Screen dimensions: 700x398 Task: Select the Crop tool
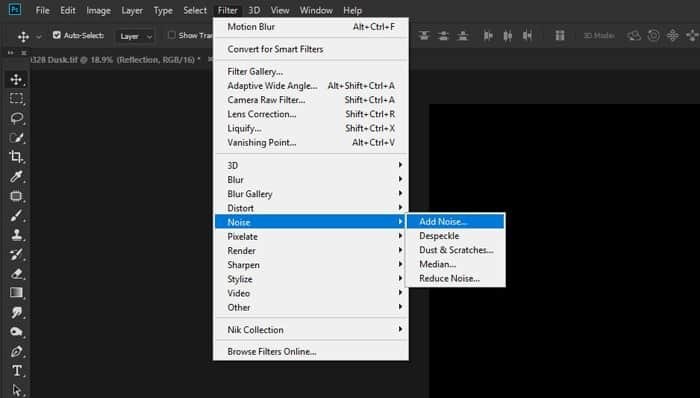(16, 157)
